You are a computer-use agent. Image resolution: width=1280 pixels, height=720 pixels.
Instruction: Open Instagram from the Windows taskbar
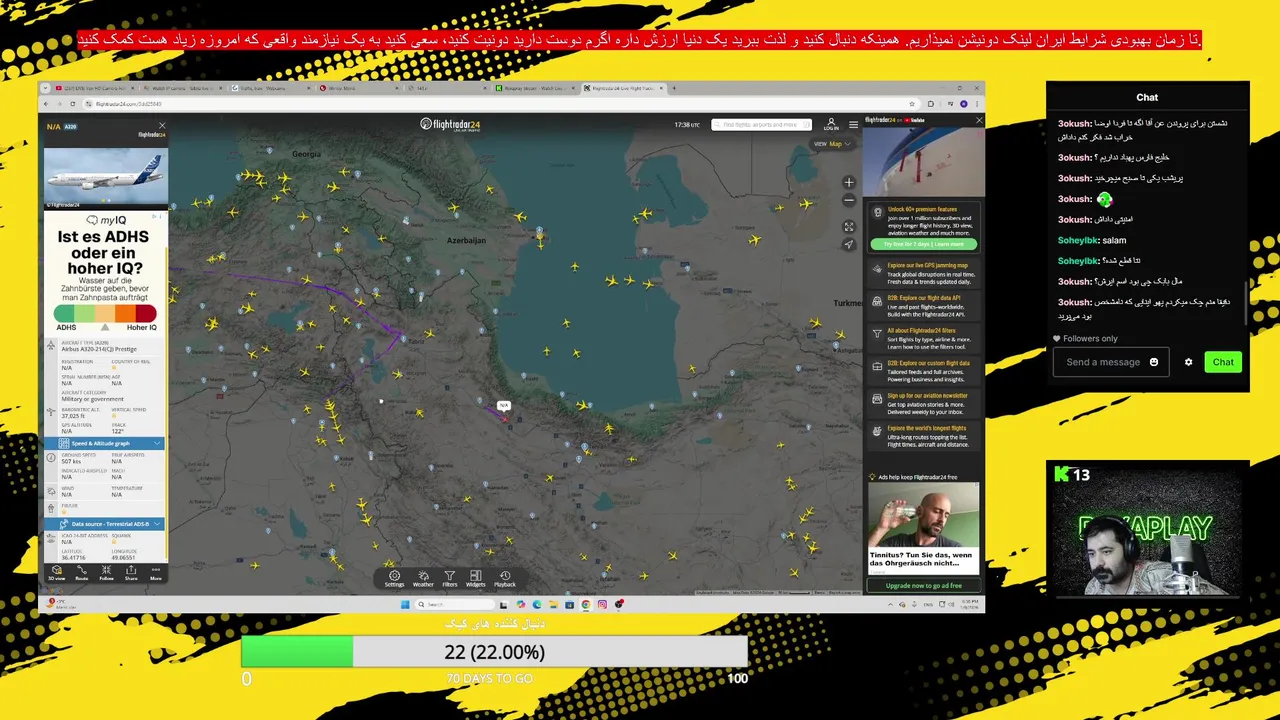pos(602,604)
